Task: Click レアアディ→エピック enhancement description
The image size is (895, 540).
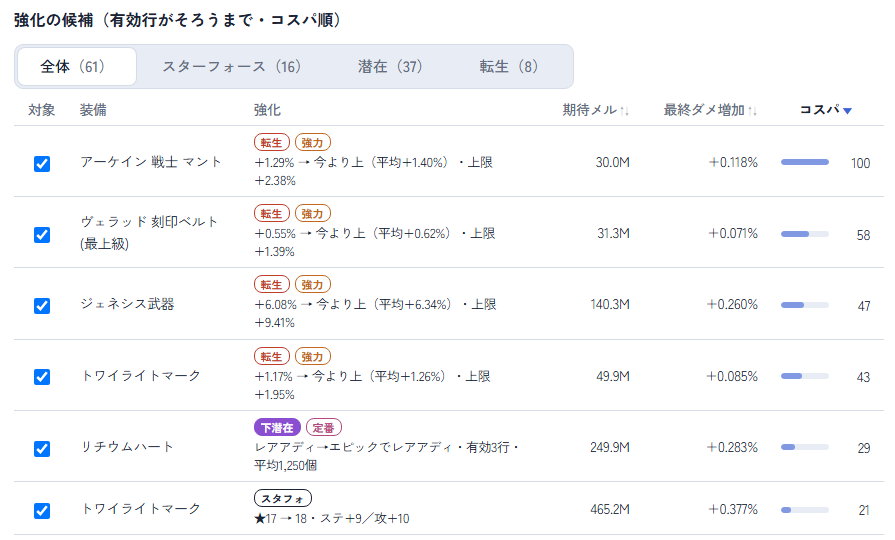Action: pos(387,456)
